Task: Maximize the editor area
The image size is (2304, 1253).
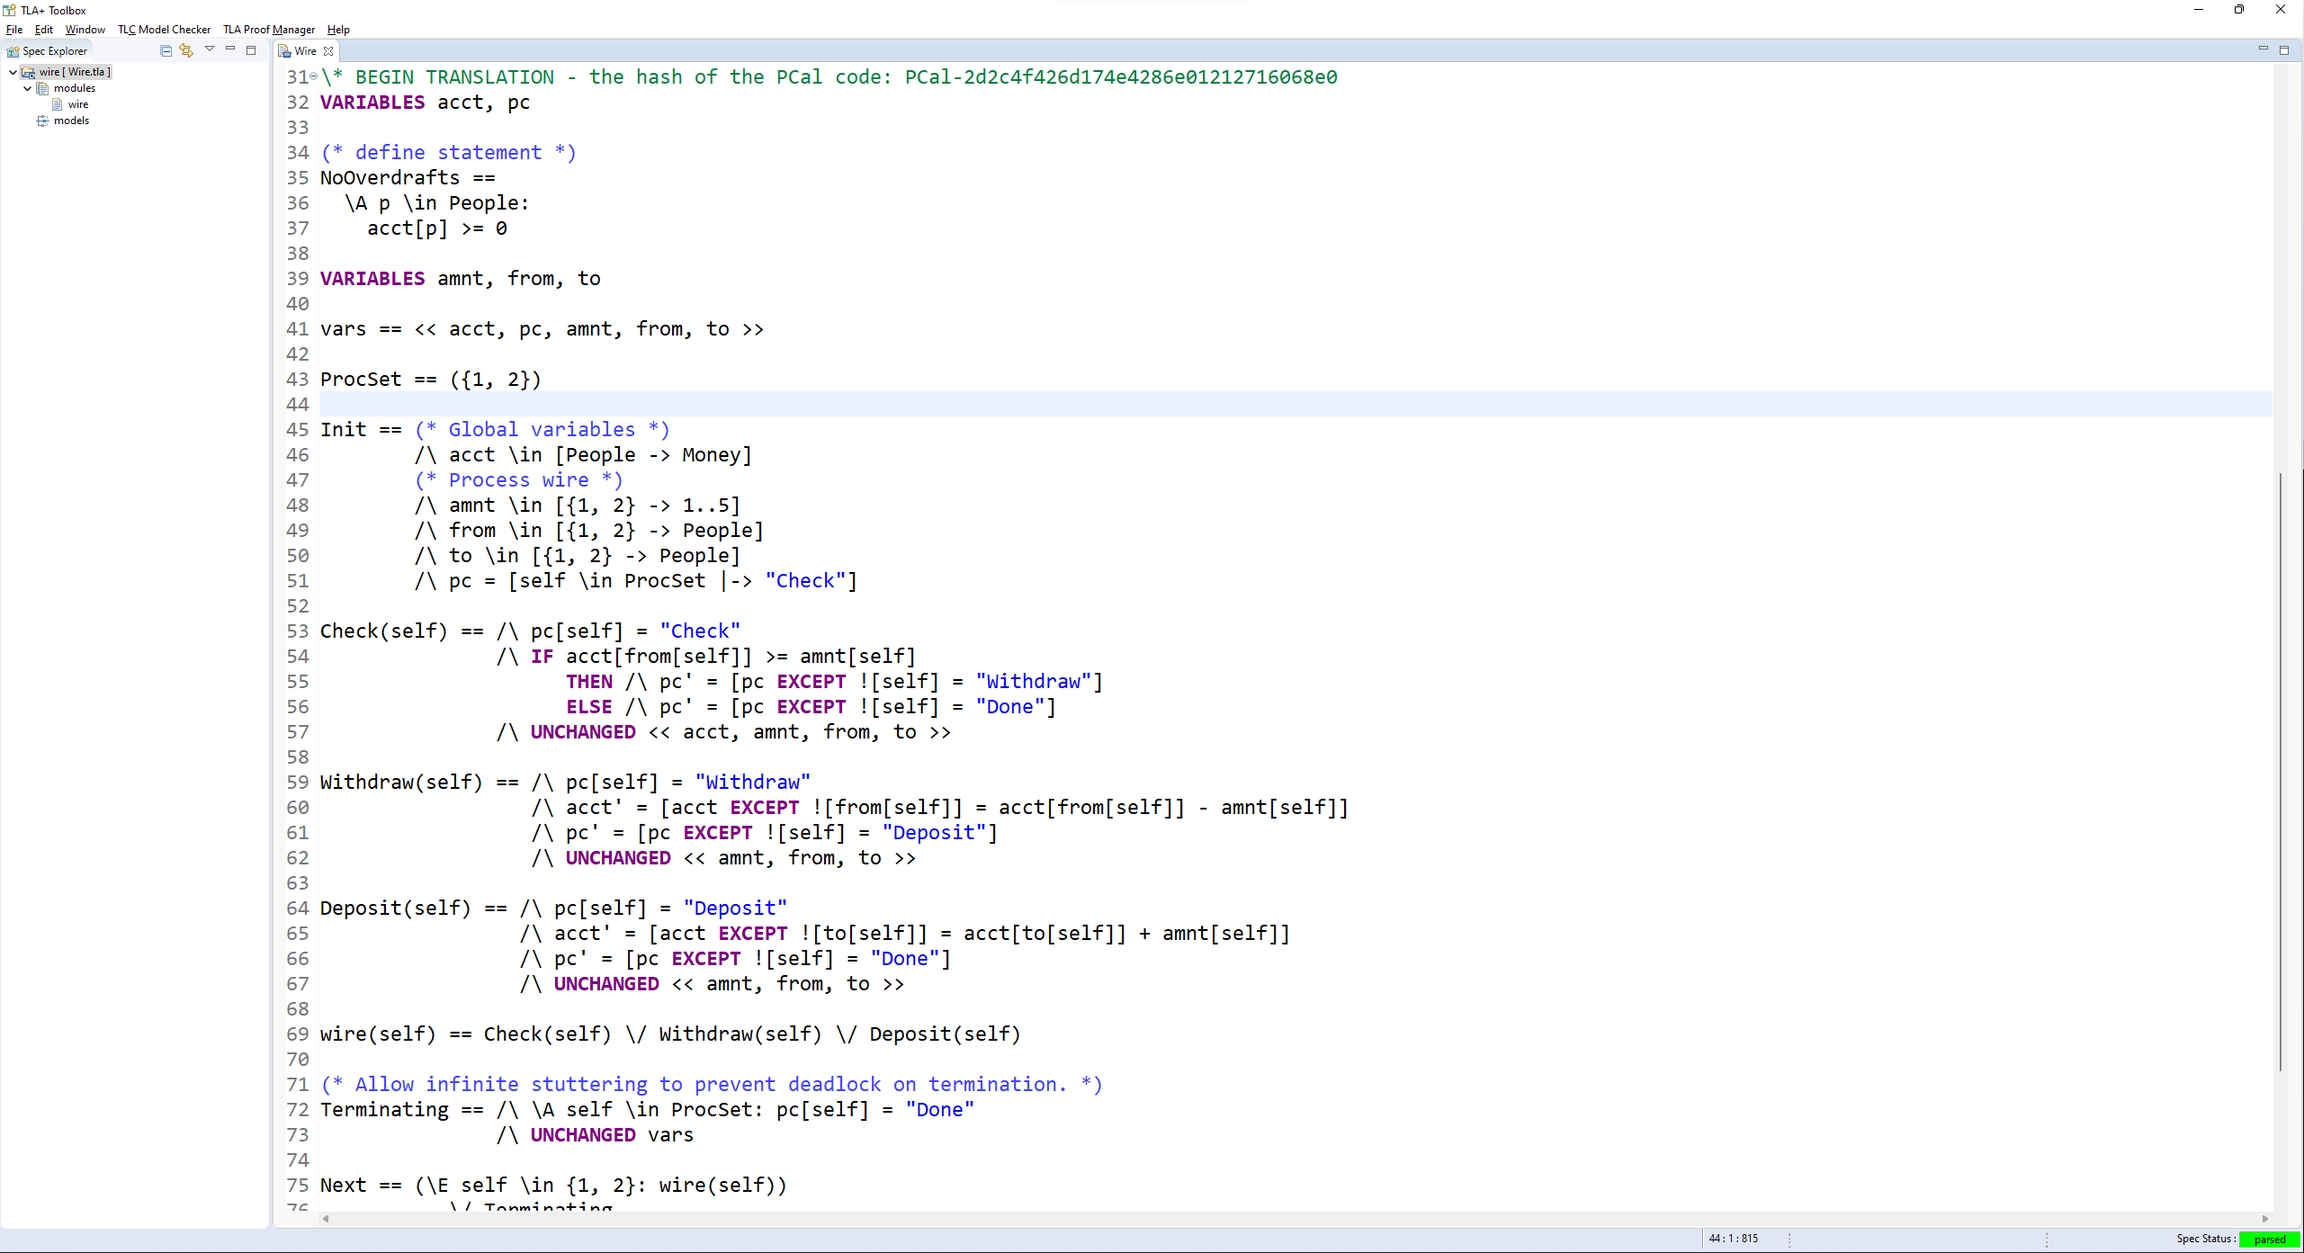Action: tap(2286, 50)
